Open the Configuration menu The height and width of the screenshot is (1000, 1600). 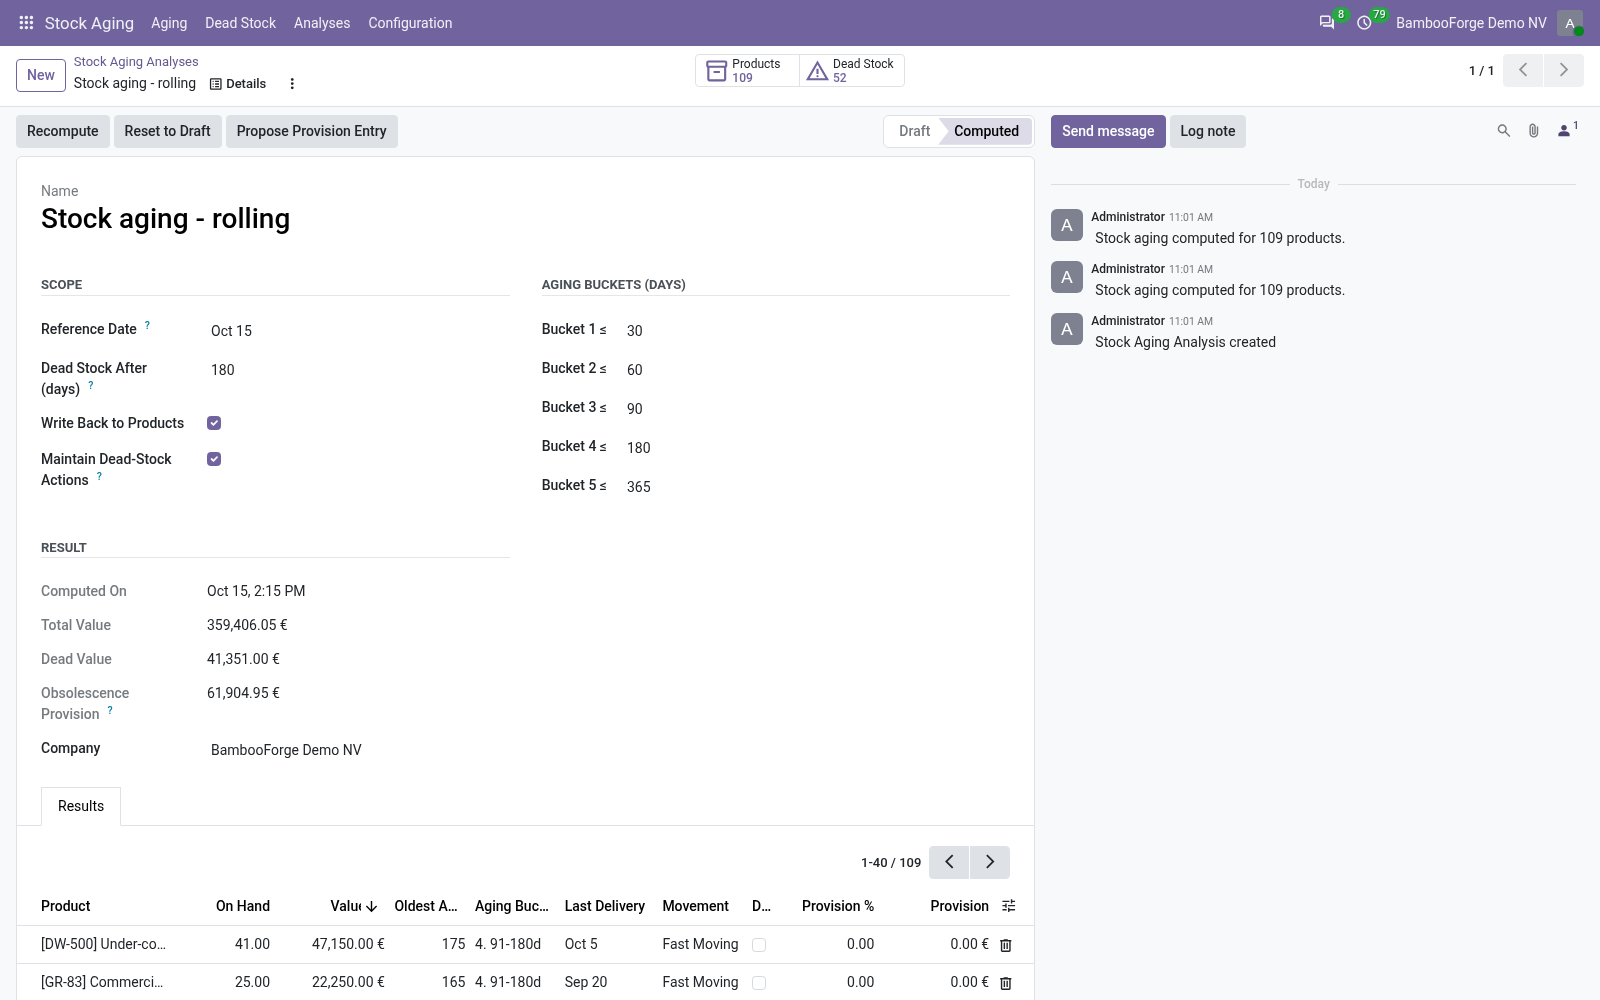tap(410, 23)
